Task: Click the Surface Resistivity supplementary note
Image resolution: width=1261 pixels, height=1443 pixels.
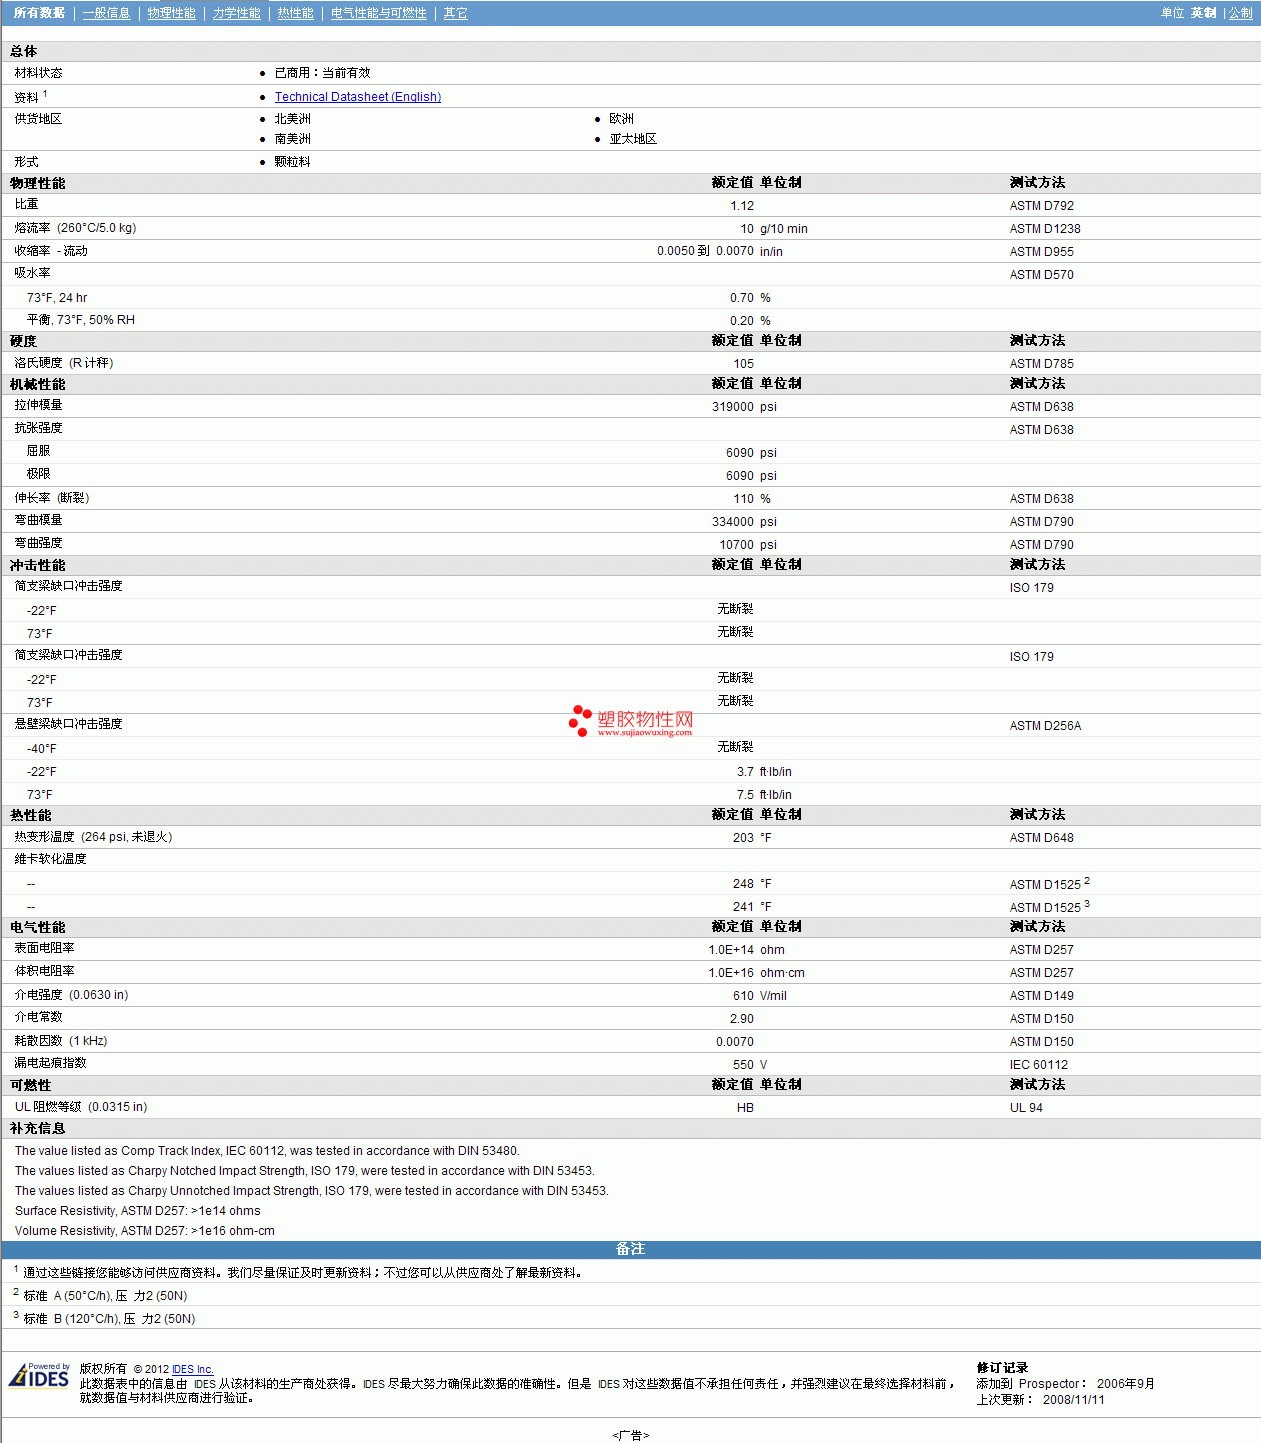Action: coord(138,1211)
